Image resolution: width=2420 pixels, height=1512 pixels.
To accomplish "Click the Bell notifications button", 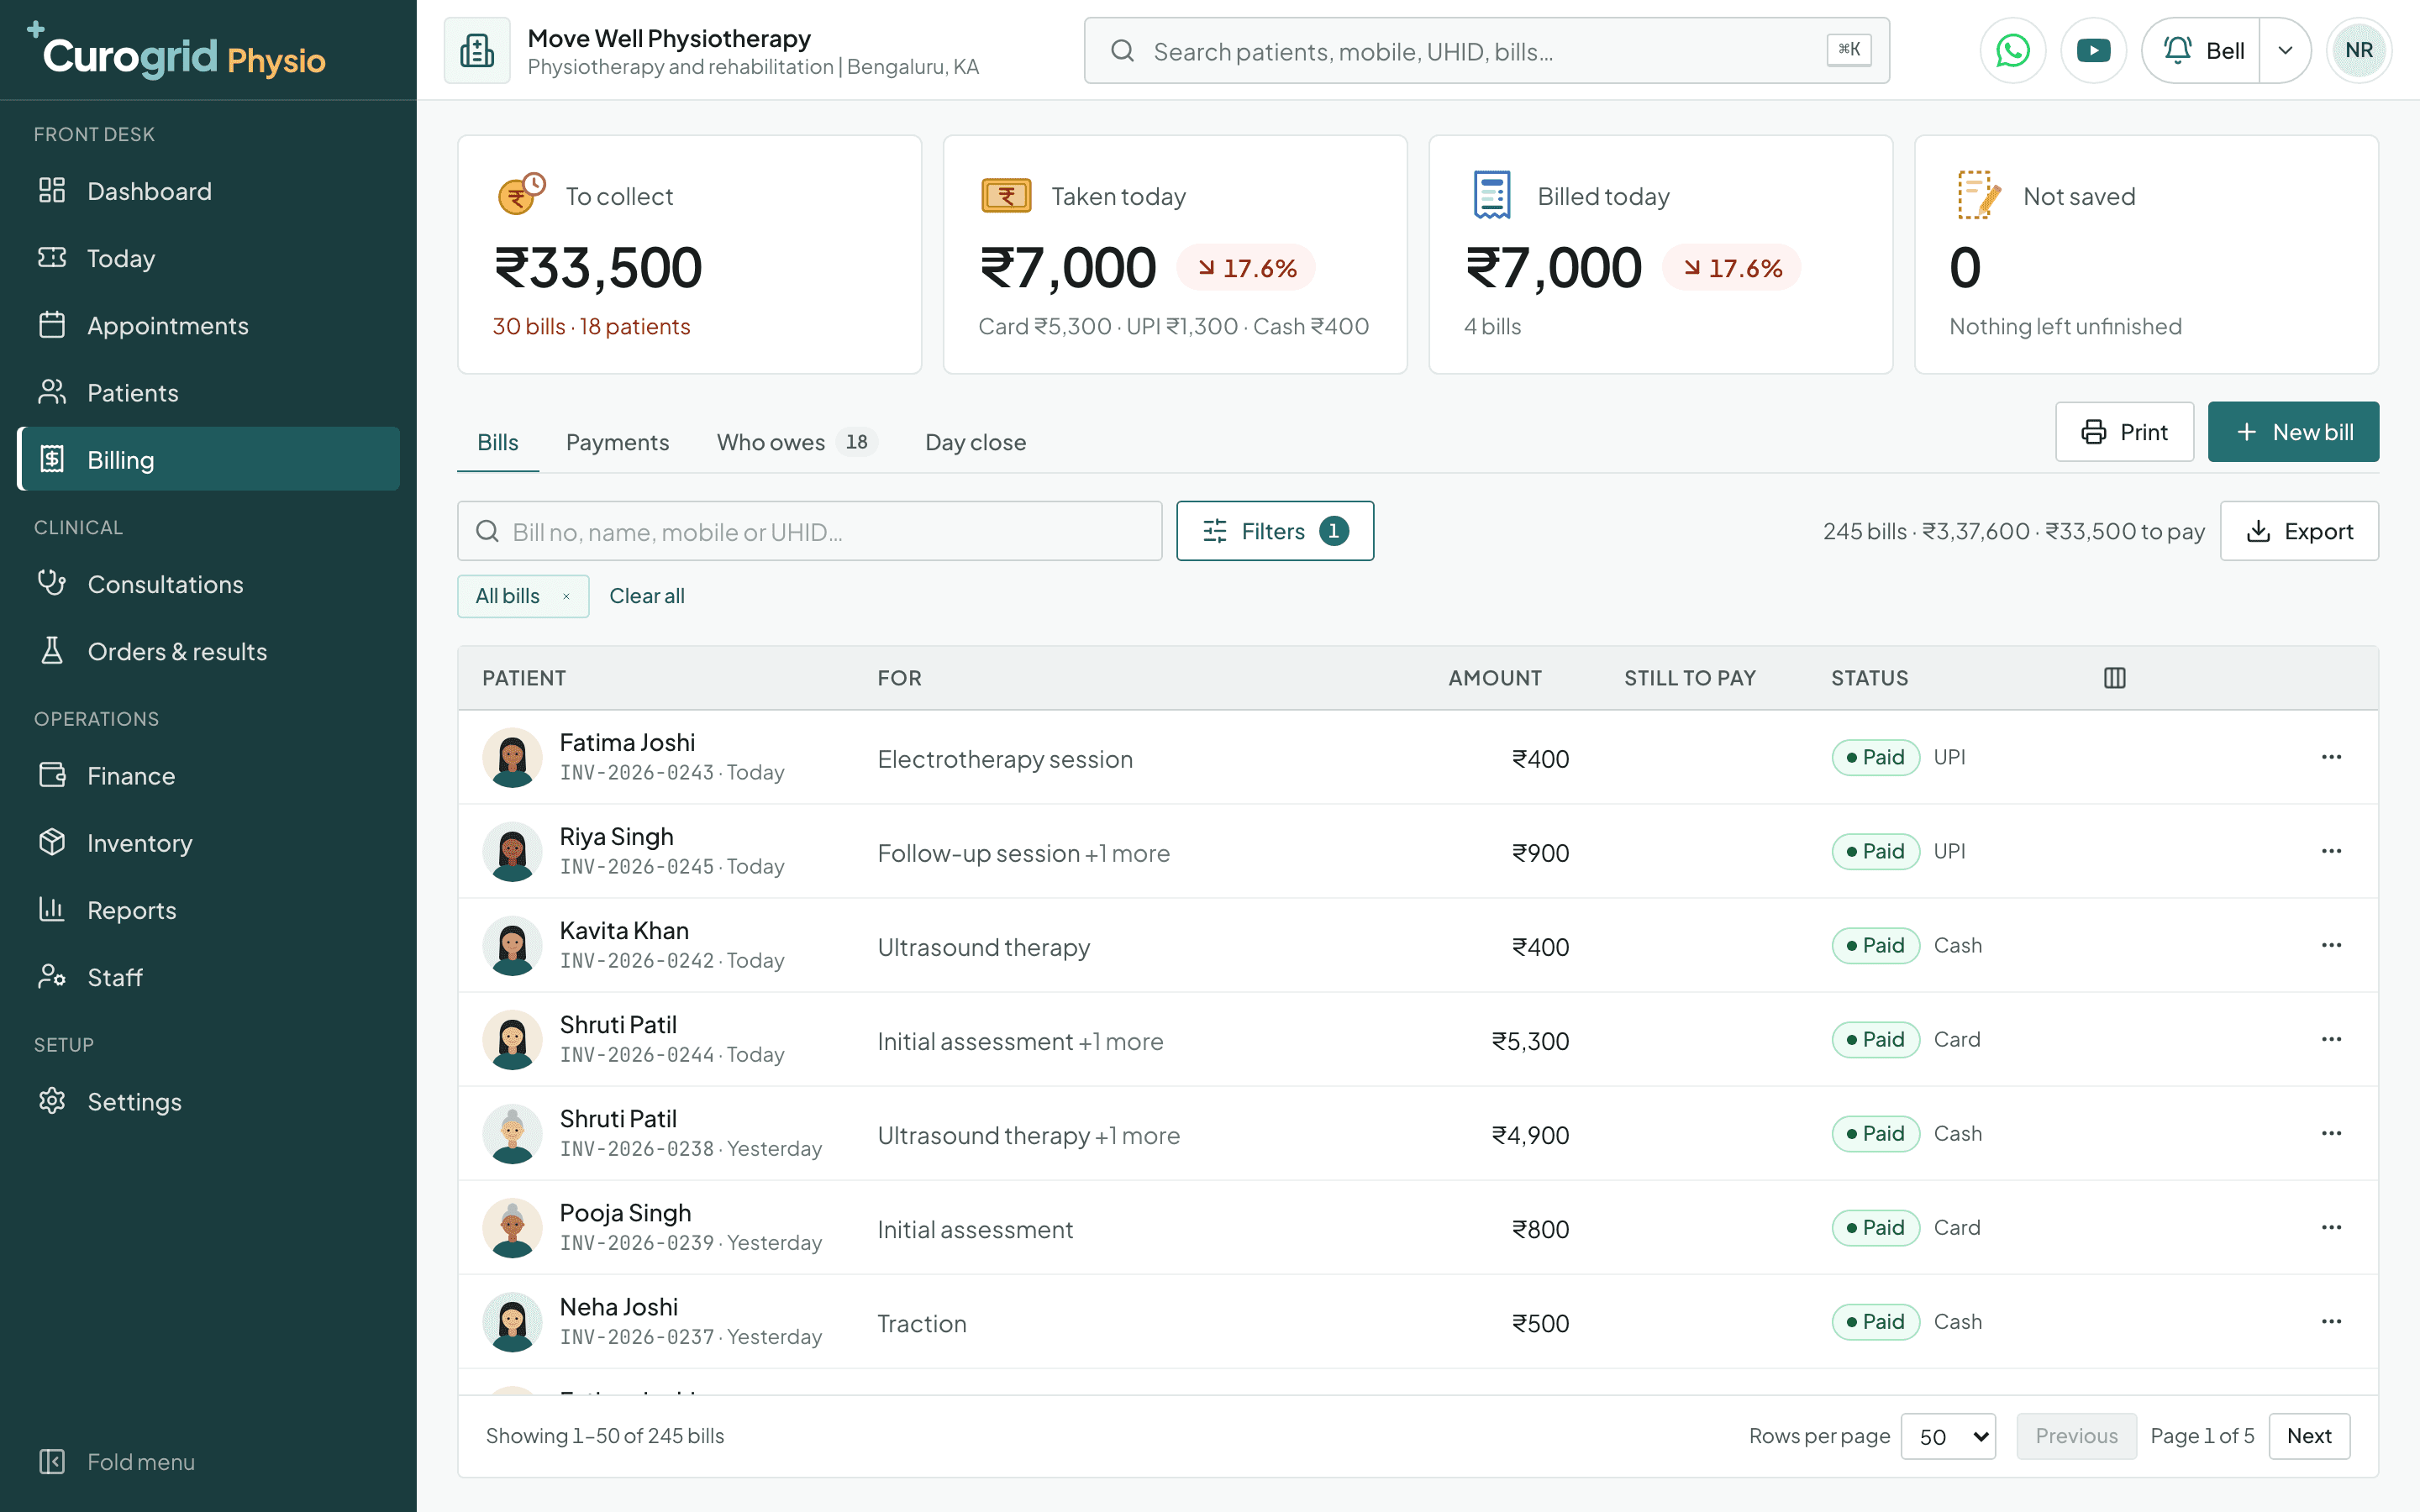I will point(2202,50).
